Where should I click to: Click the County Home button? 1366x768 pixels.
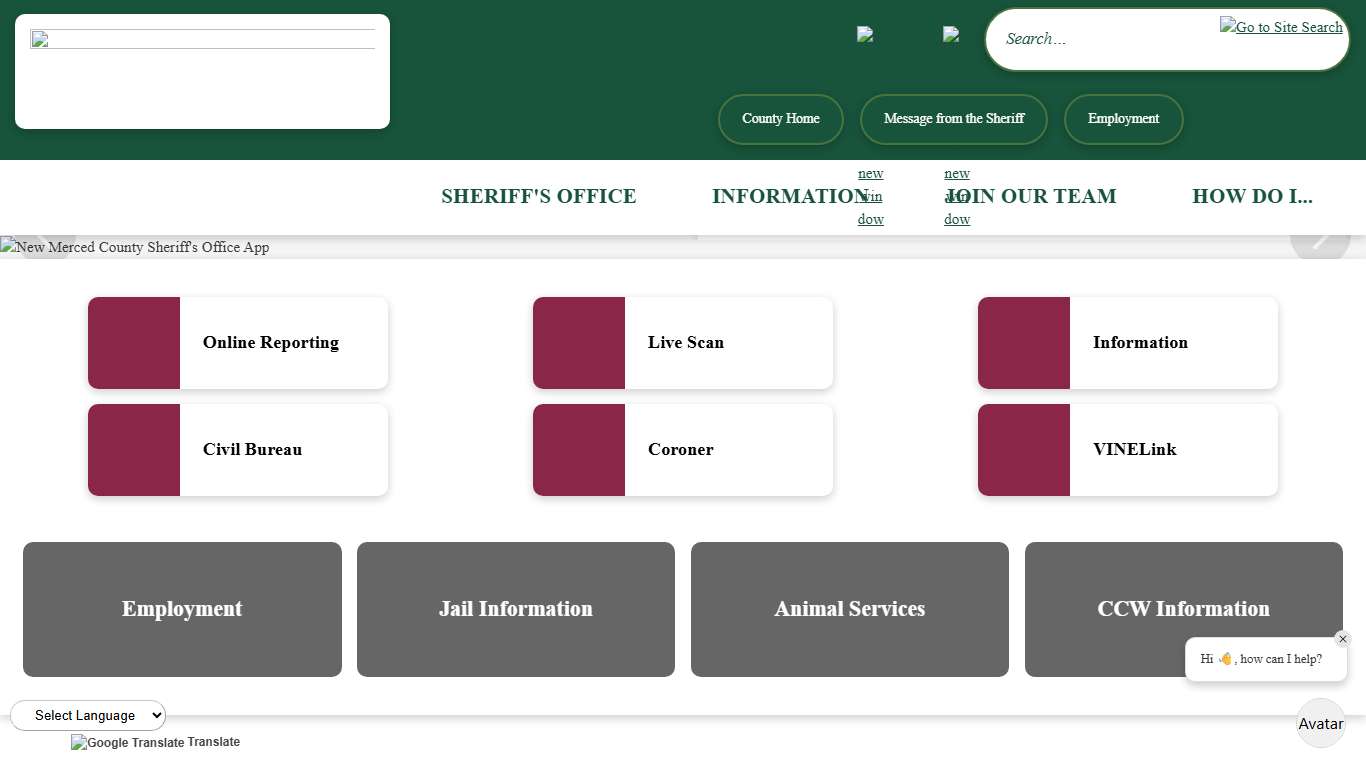[780, 119]
